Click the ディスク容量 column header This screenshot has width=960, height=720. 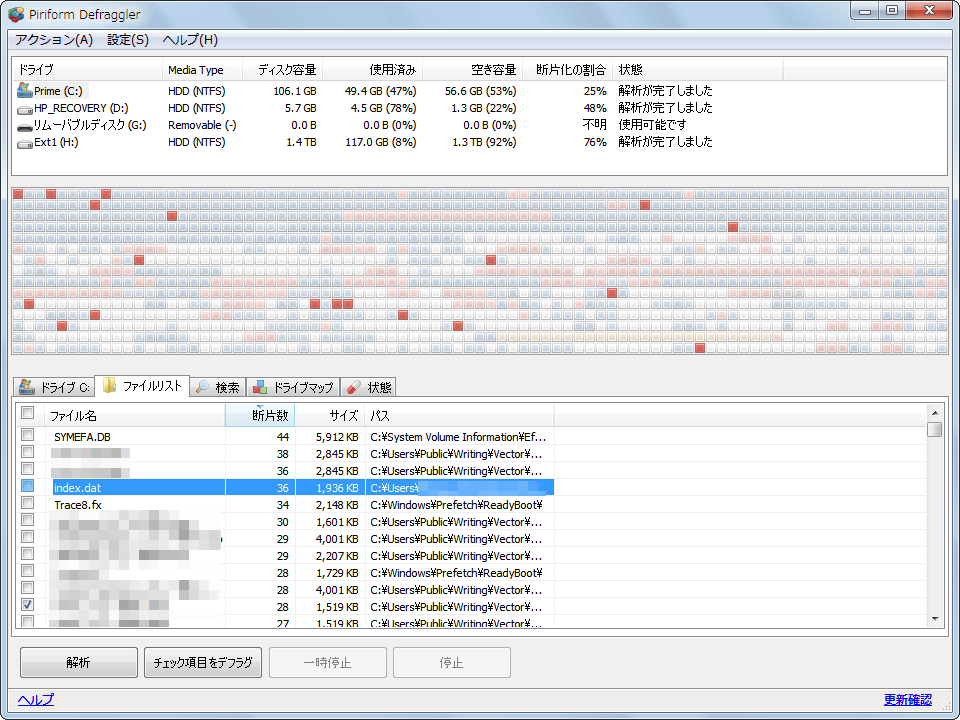(x=283, y=70)
